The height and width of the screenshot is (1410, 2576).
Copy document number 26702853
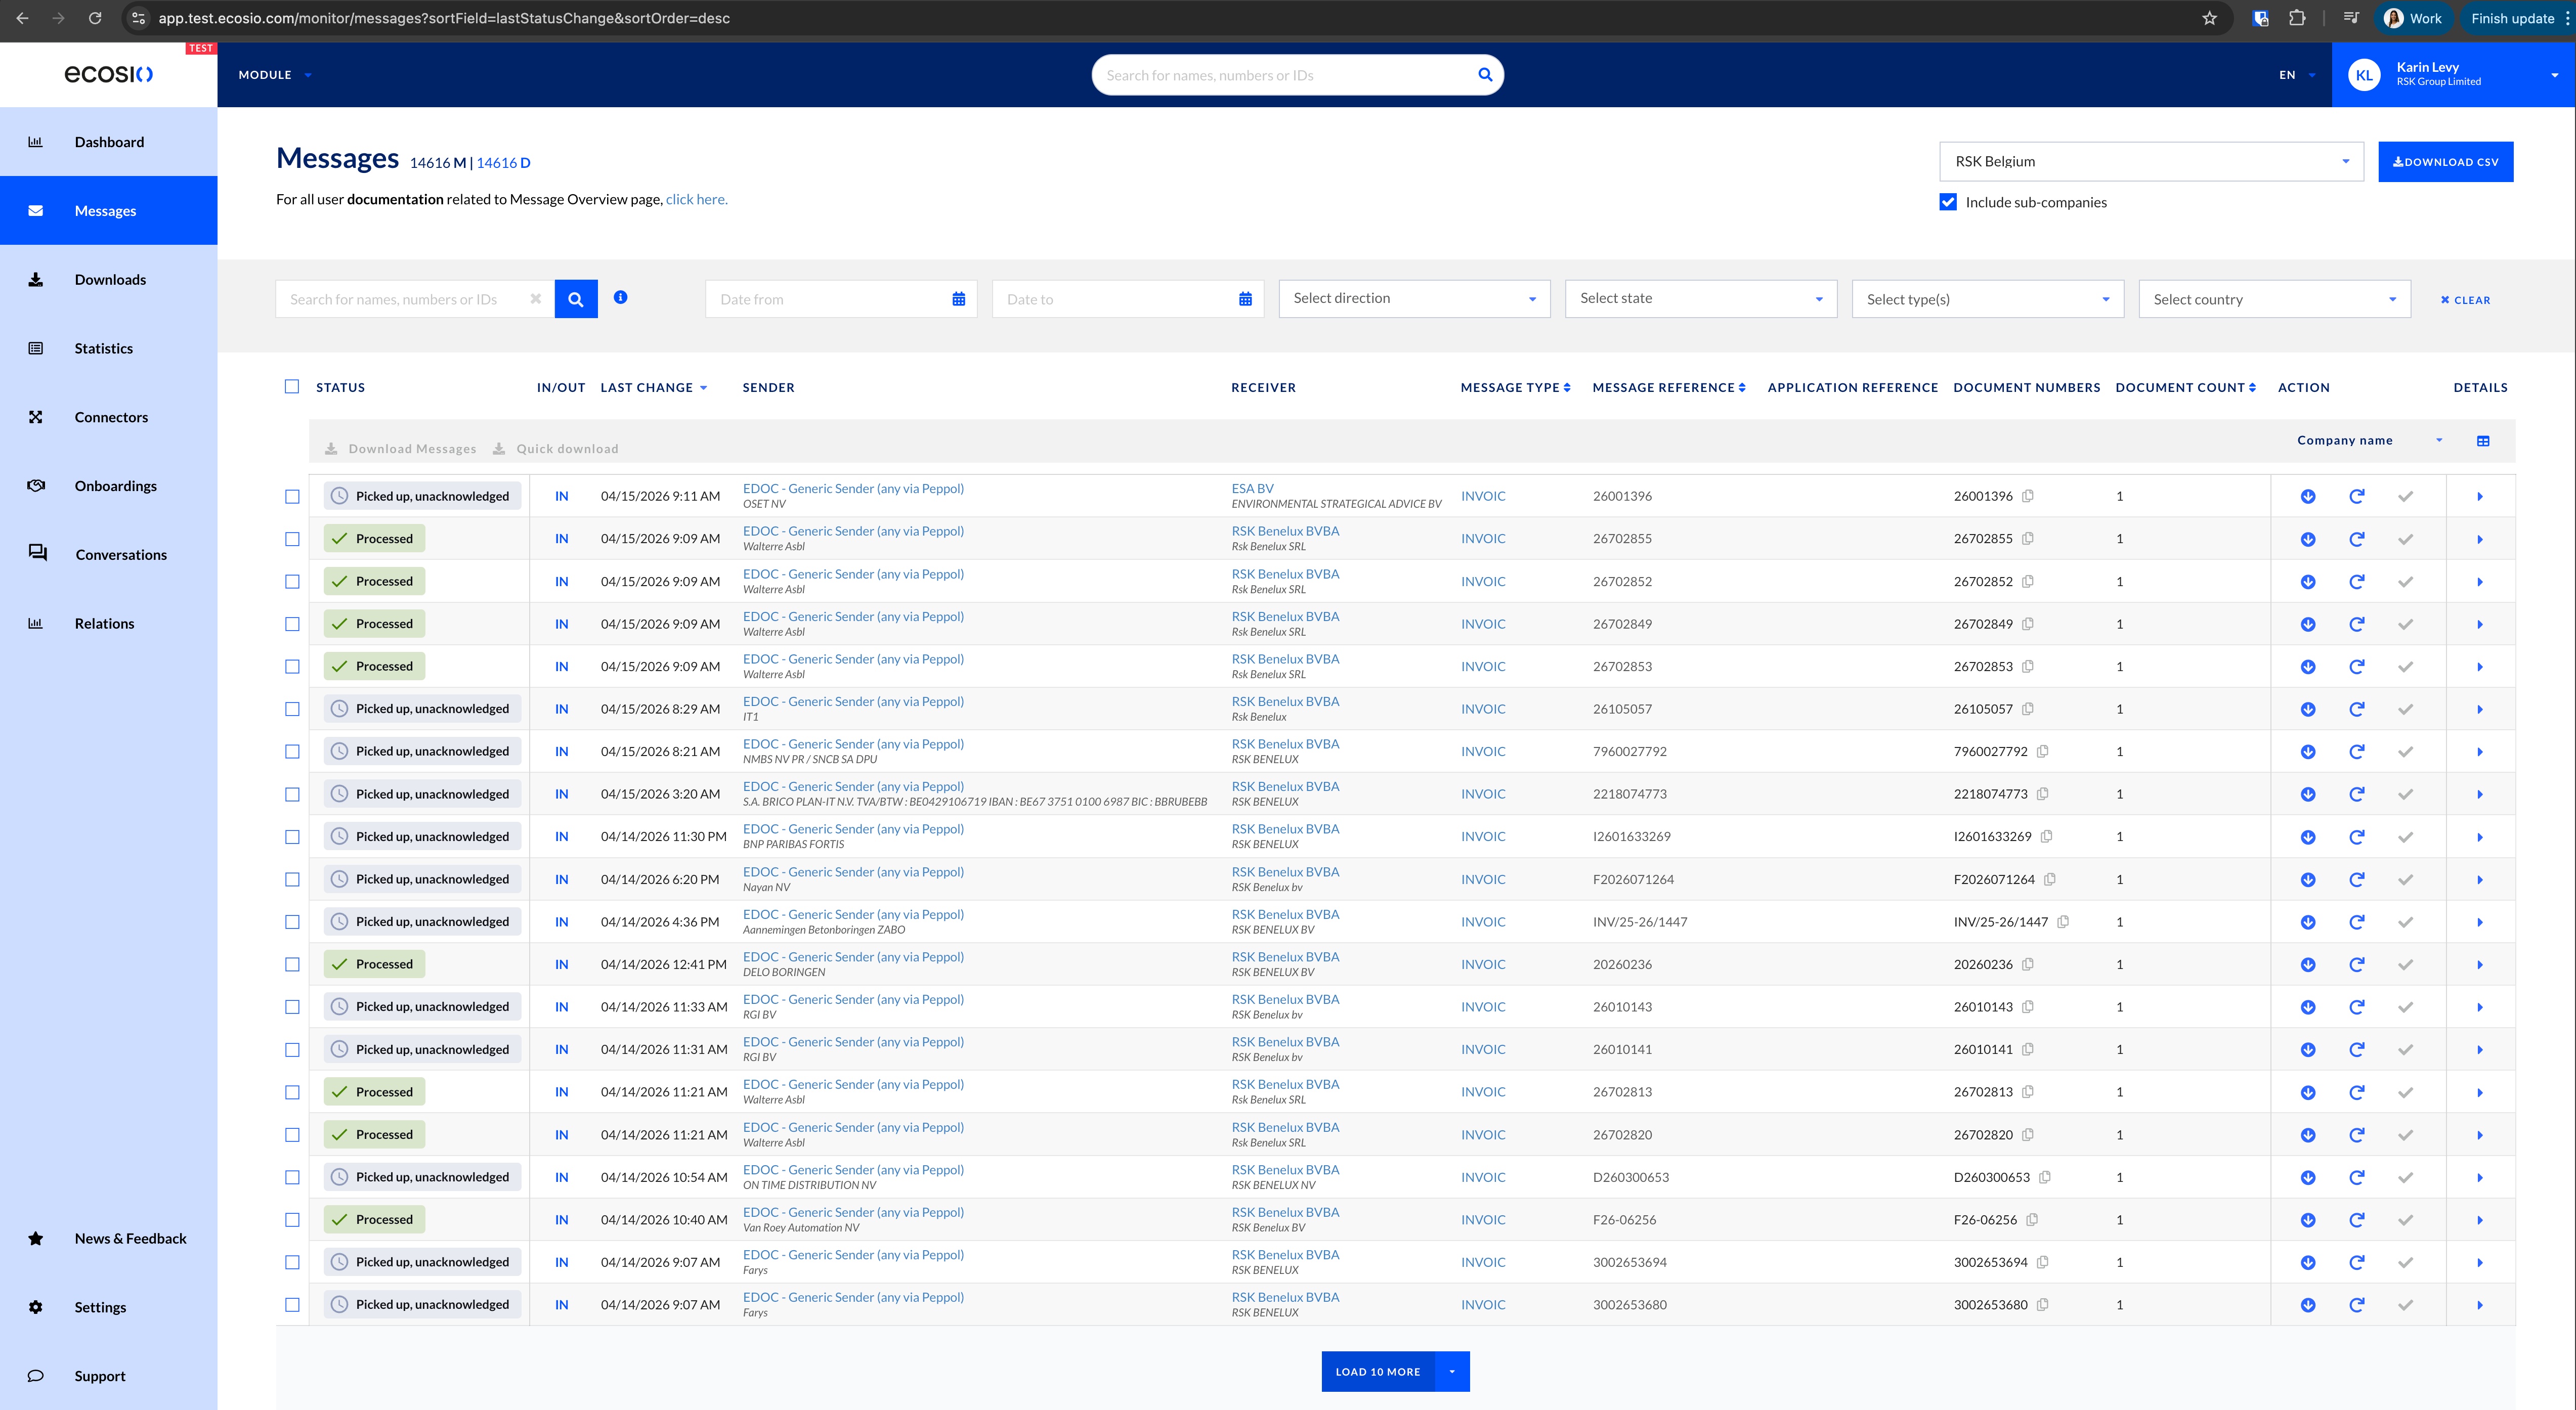click(x=2028, y=666)
